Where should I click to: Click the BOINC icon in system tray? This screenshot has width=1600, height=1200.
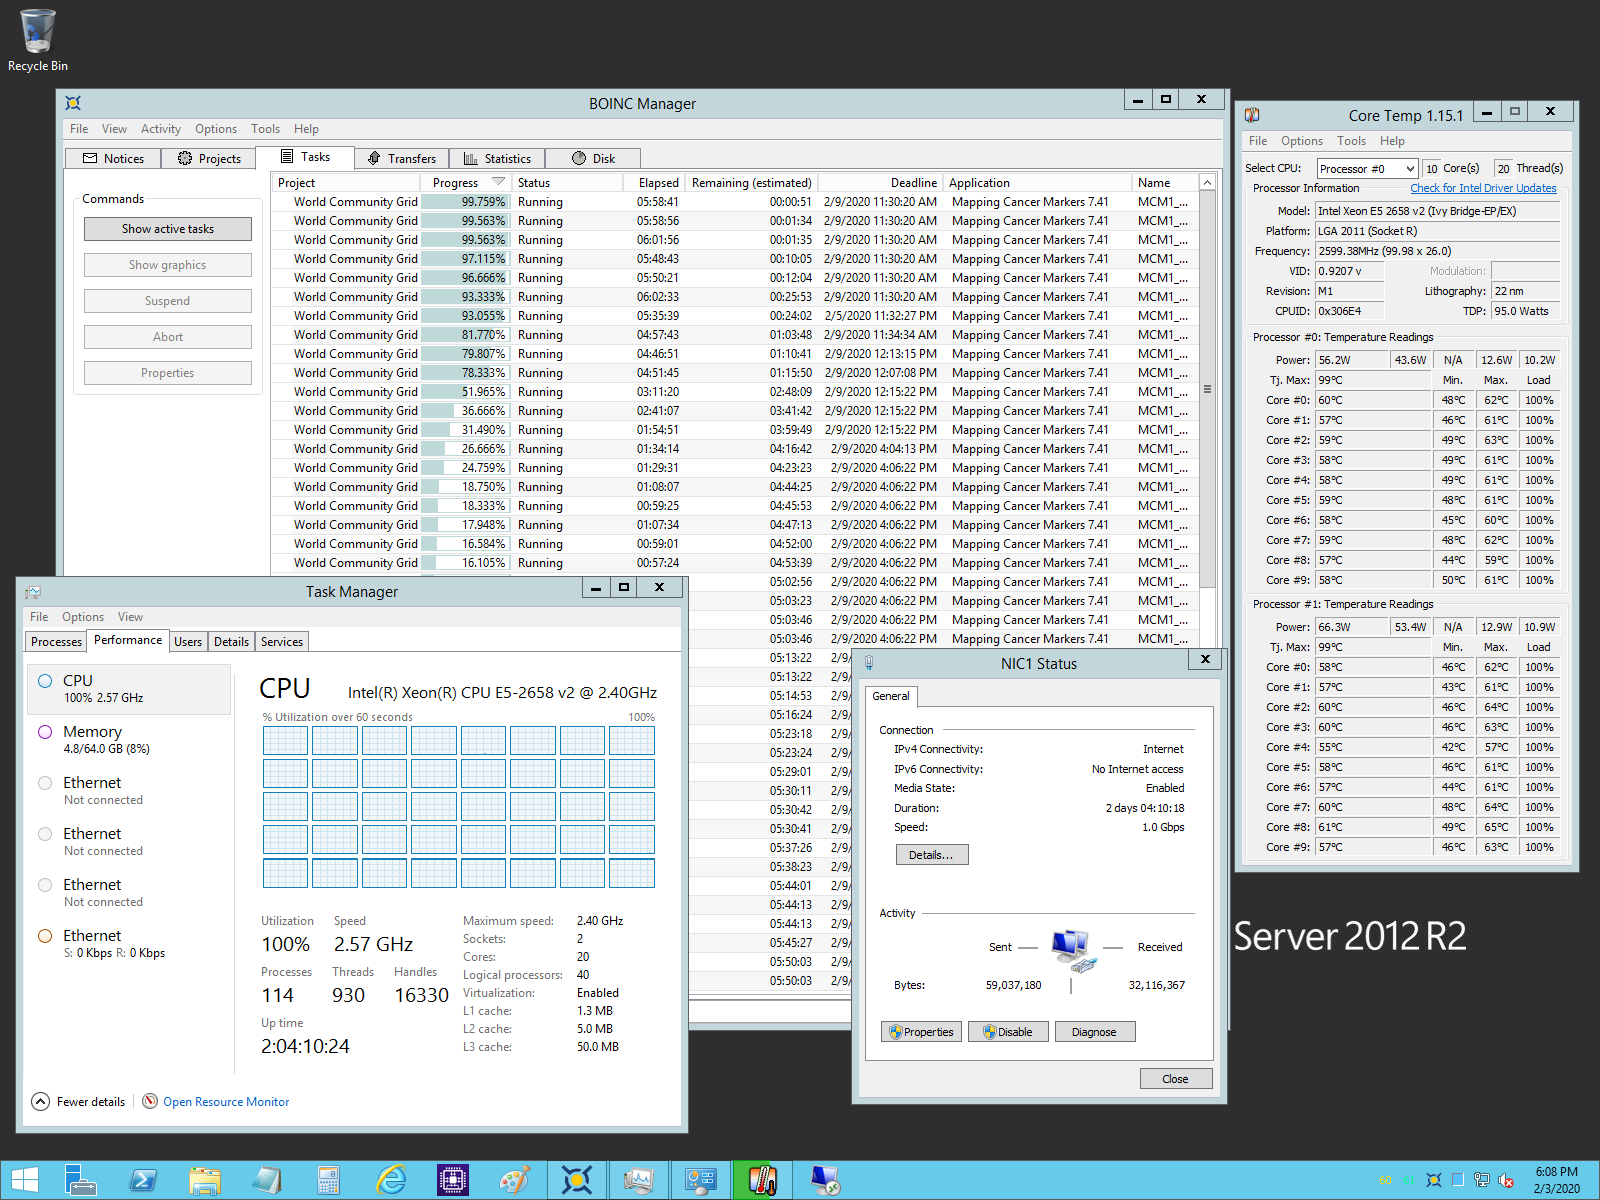(1433, 1180)
